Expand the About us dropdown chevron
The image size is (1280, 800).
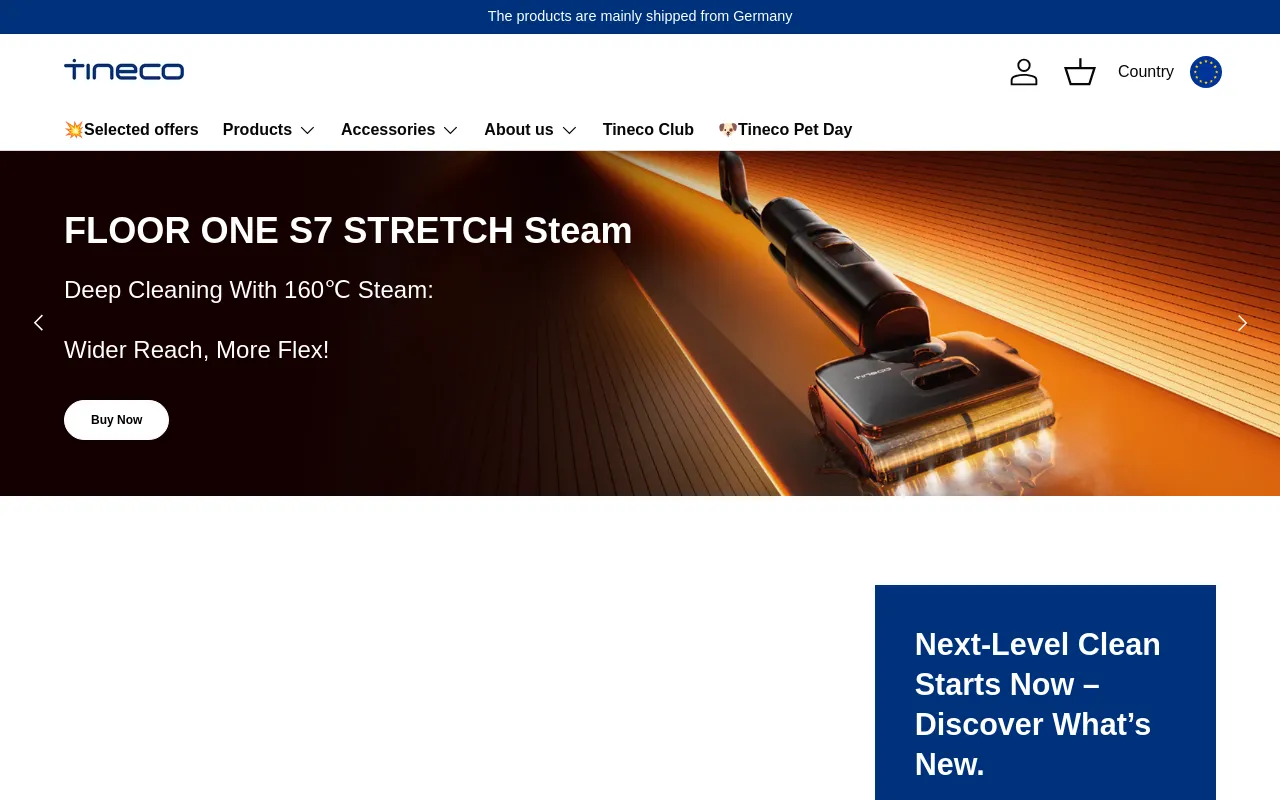[569, 130]
